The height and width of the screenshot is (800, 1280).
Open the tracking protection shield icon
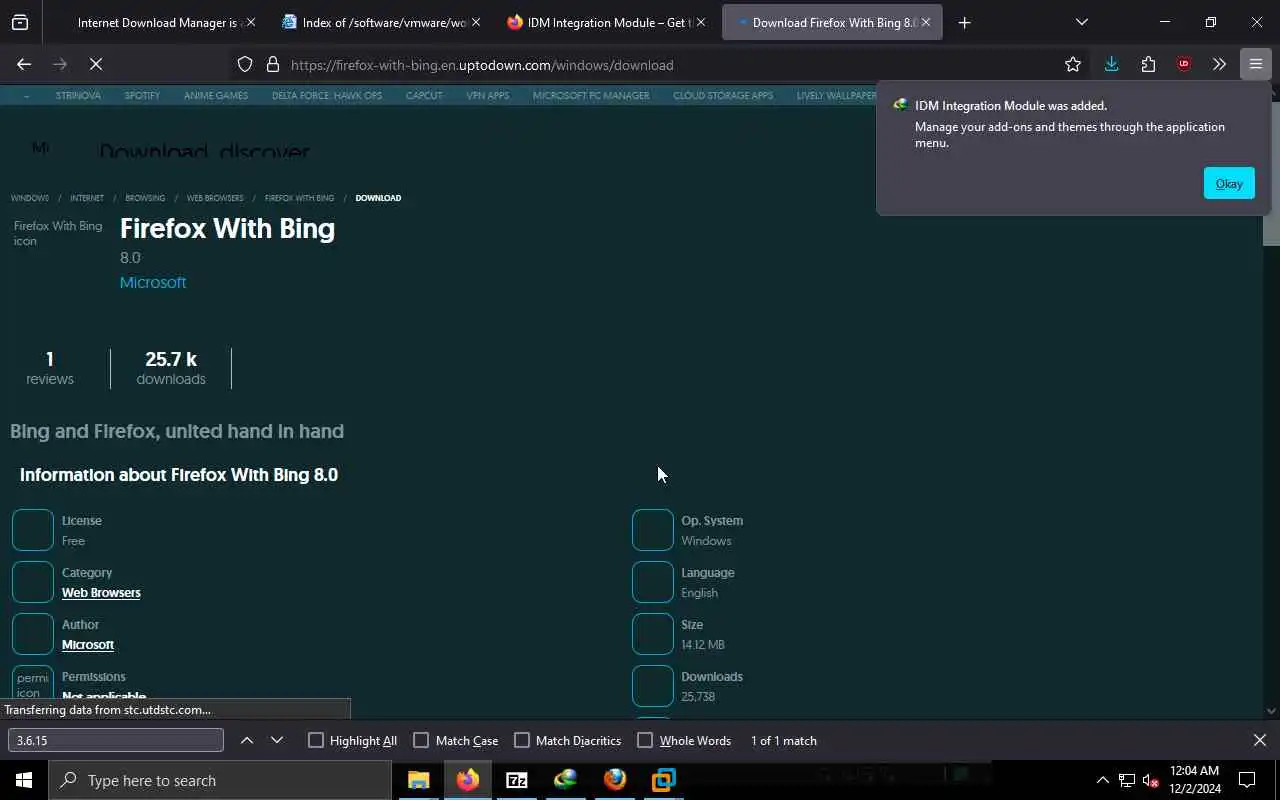[x=245, y=65]
